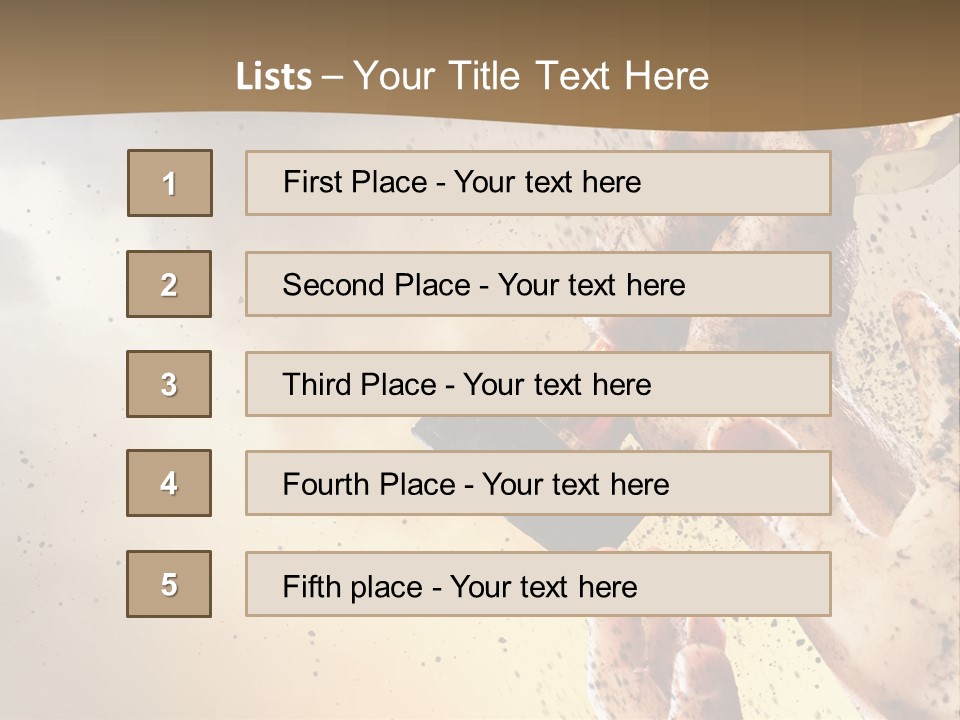The height and width of the screenshot is (720, 960).
Task: Click the word 'Fourth' in row four
Action: click(323, 485)
